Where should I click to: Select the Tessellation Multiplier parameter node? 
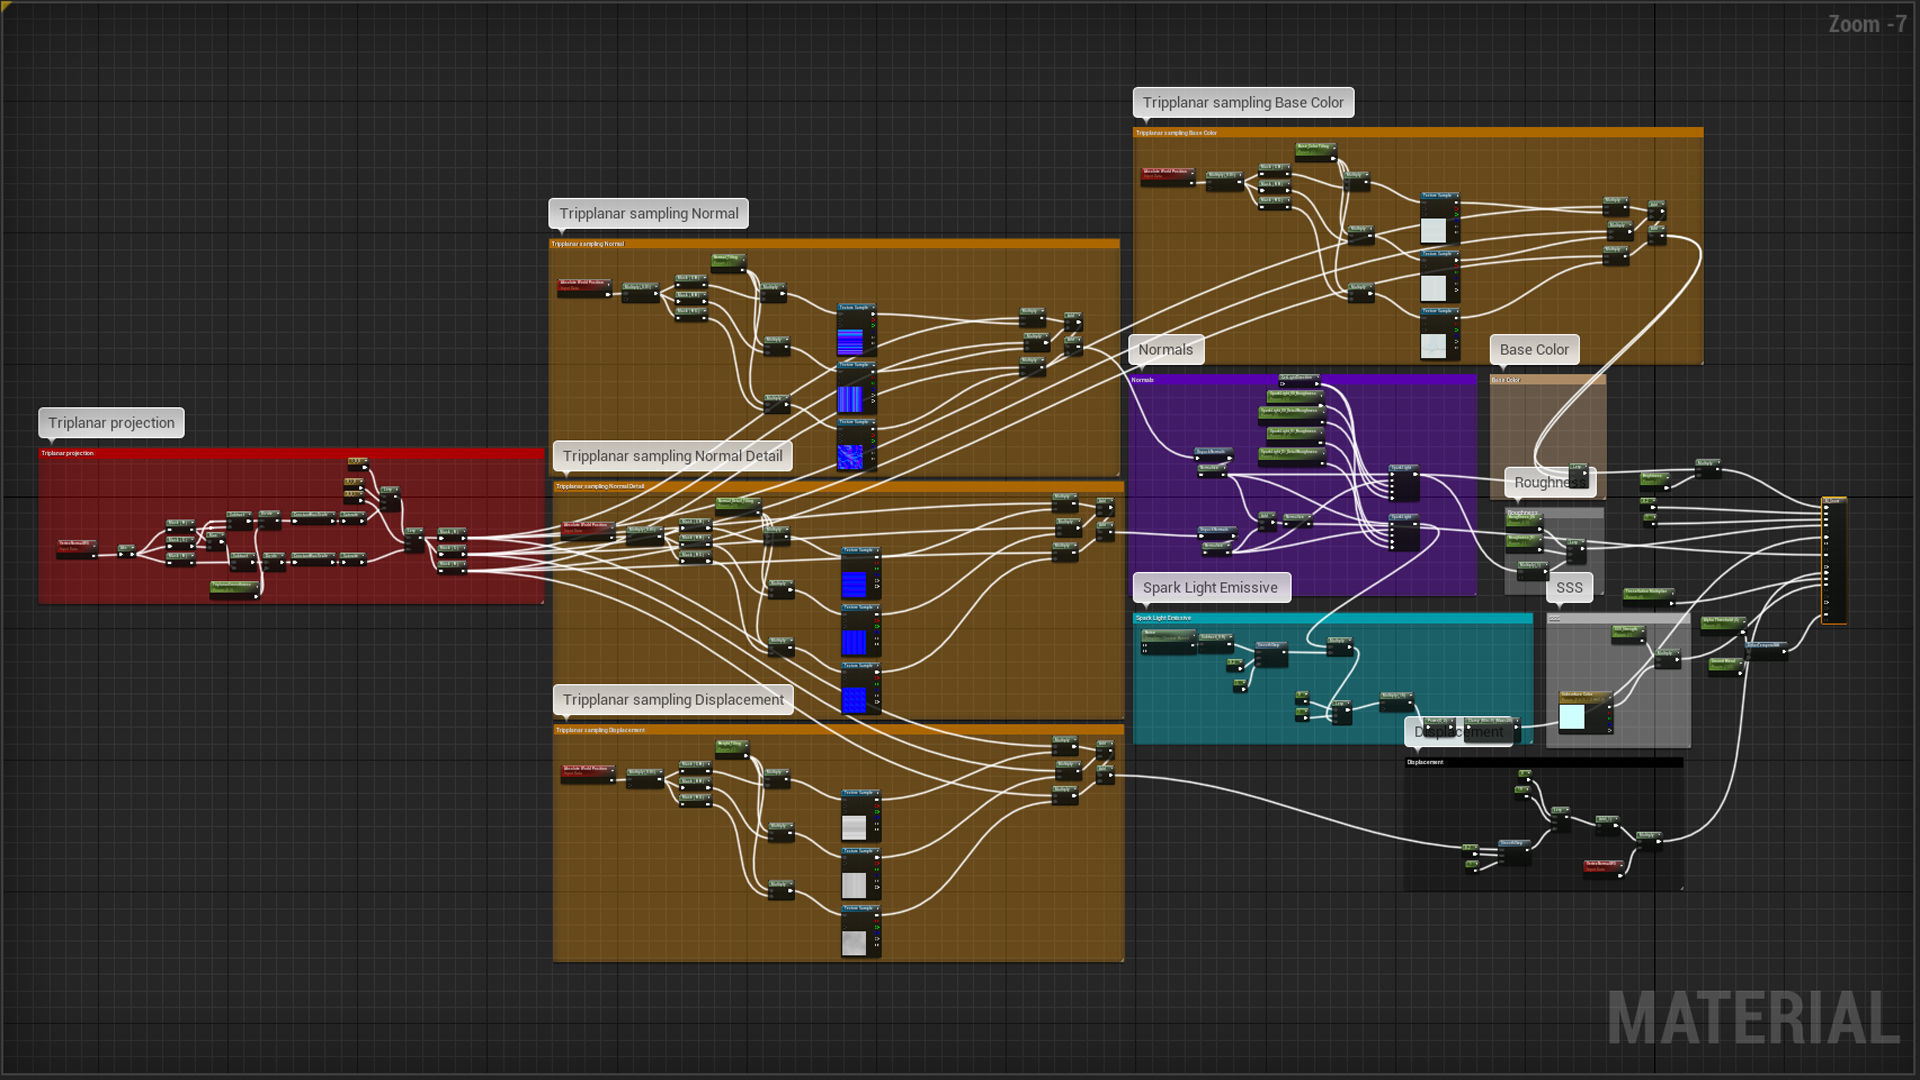[x=1647, y=594]
